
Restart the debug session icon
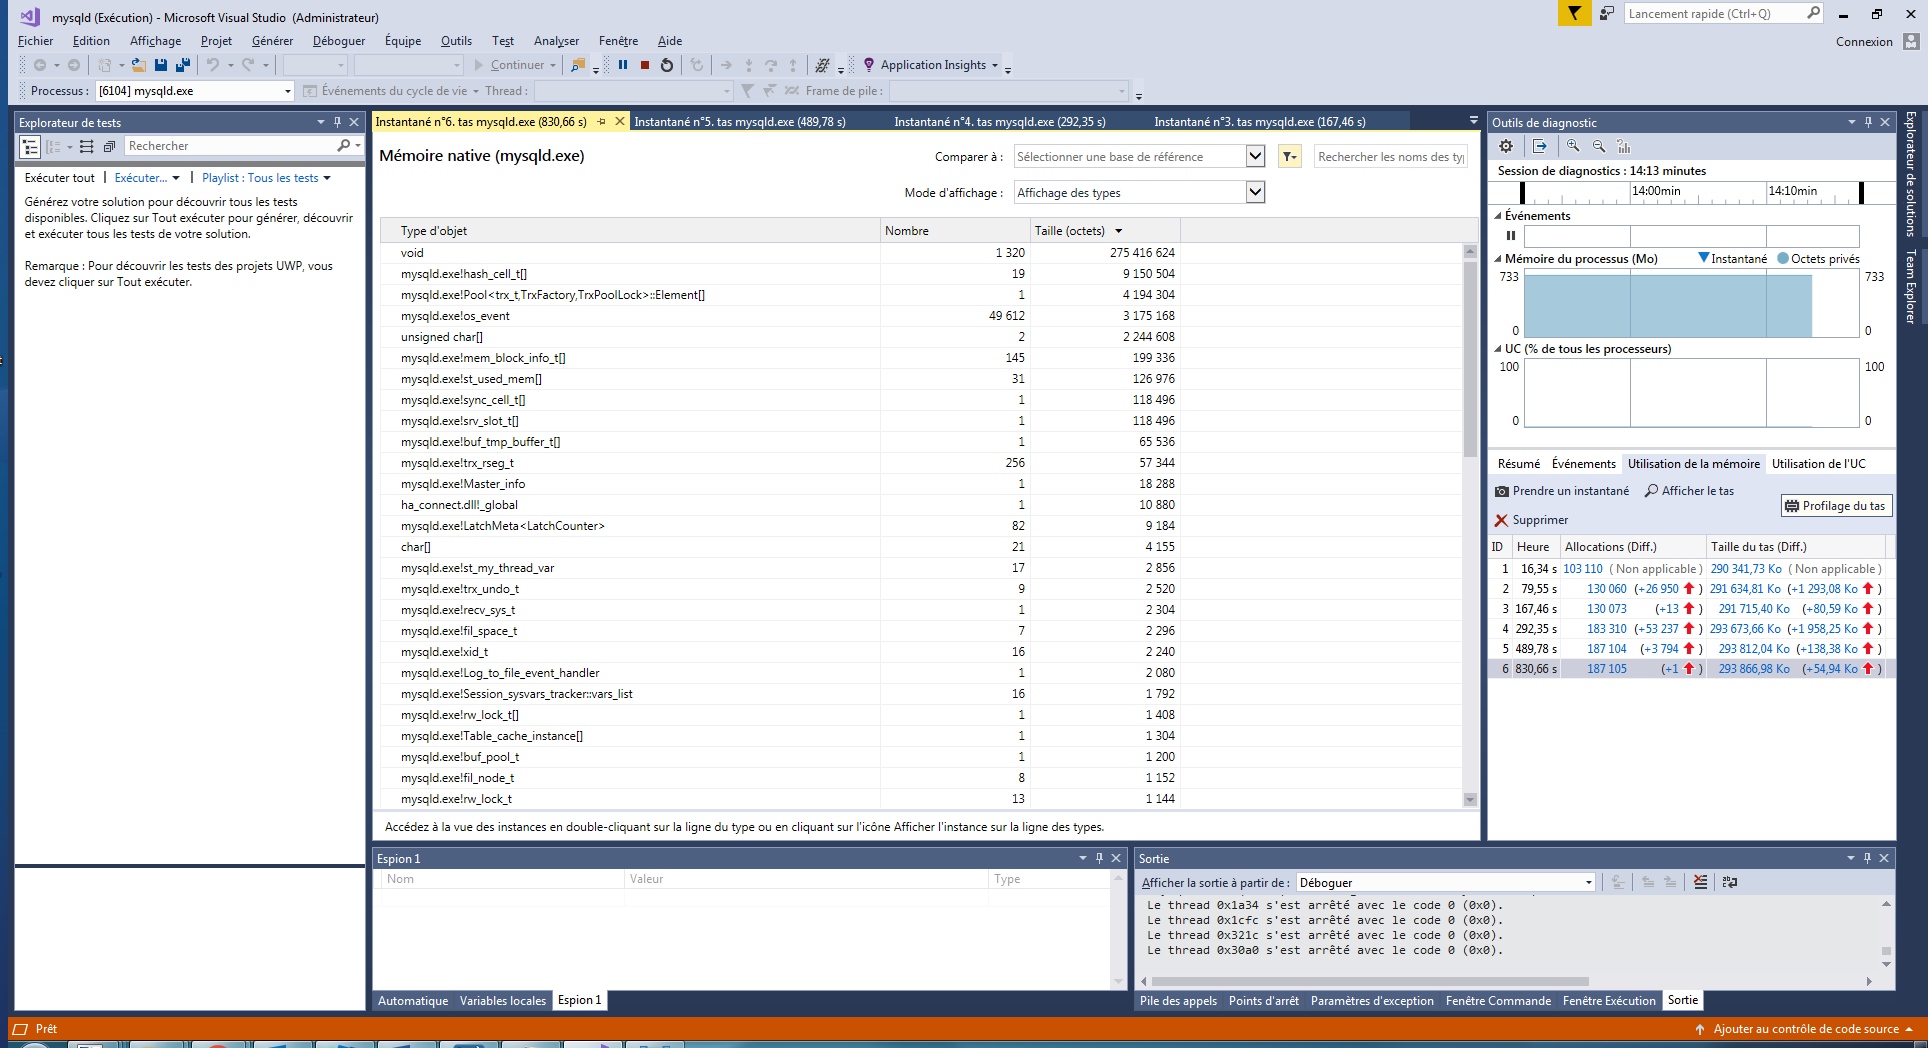pyautogui.click(x=667, y=65)
